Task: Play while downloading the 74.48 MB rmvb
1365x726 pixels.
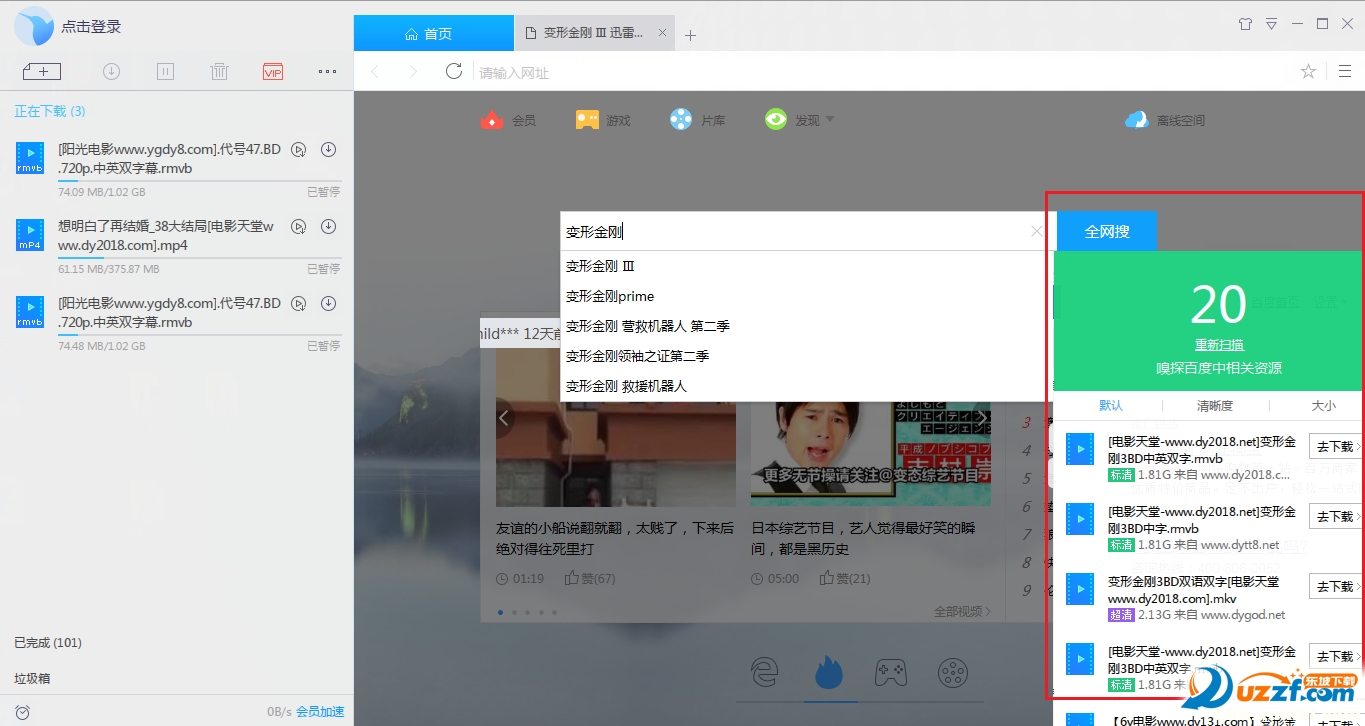Action: (x=298, y=304)
